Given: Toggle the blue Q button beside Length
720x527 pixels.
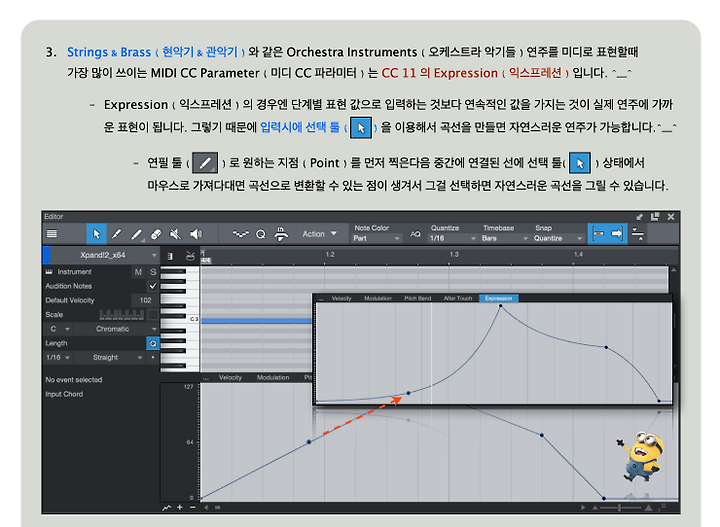Looking at the screenshot, I should click(x=153, y=343).
